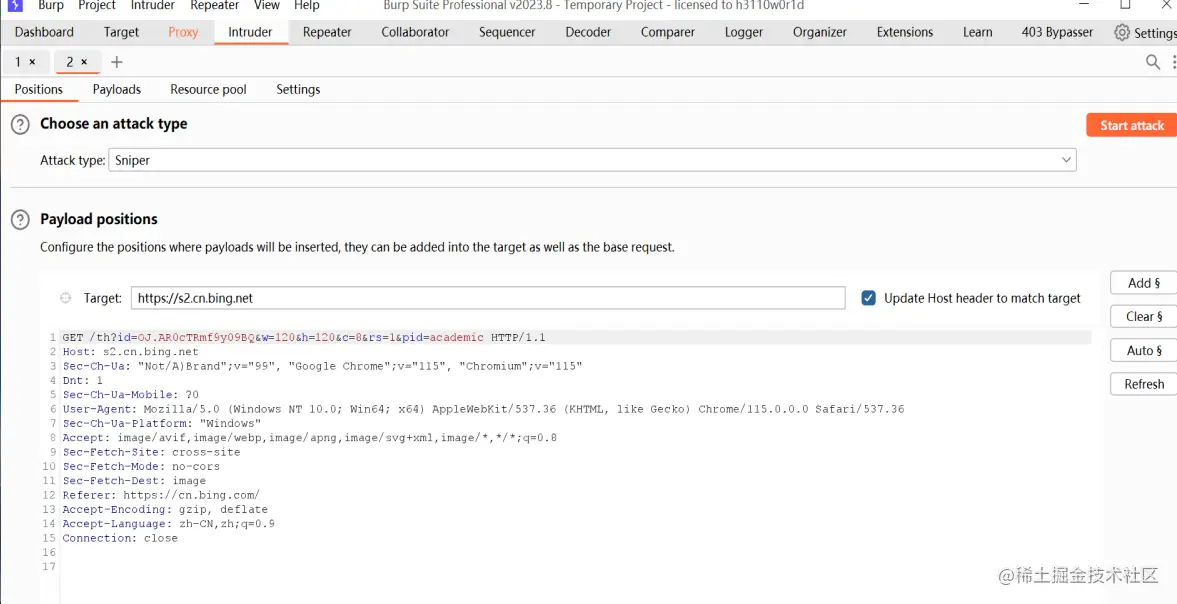Image resolution: width=1177 pixels, height=604 pixels.
Task: Click the Sec-Fetch-Mode: no-cors line
Action: [x=141, y=466]
